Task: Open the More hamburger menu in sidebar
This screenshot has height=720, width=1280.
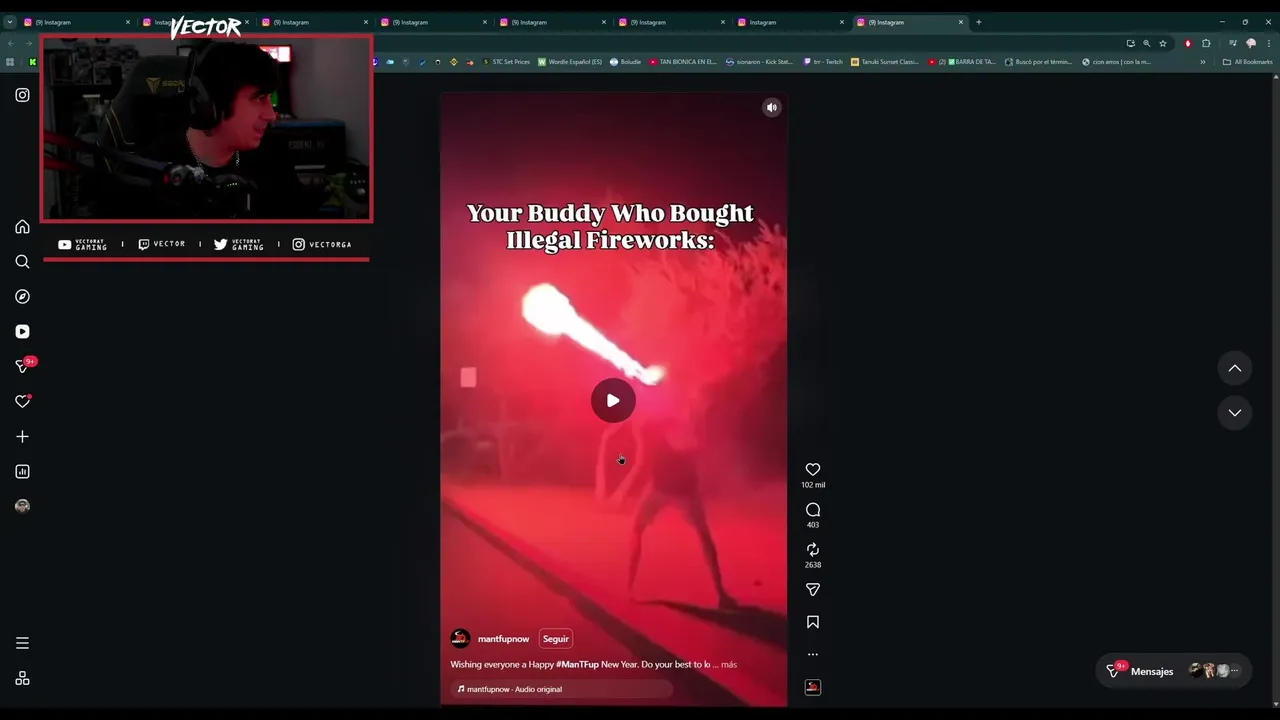Action: point(22,643)
